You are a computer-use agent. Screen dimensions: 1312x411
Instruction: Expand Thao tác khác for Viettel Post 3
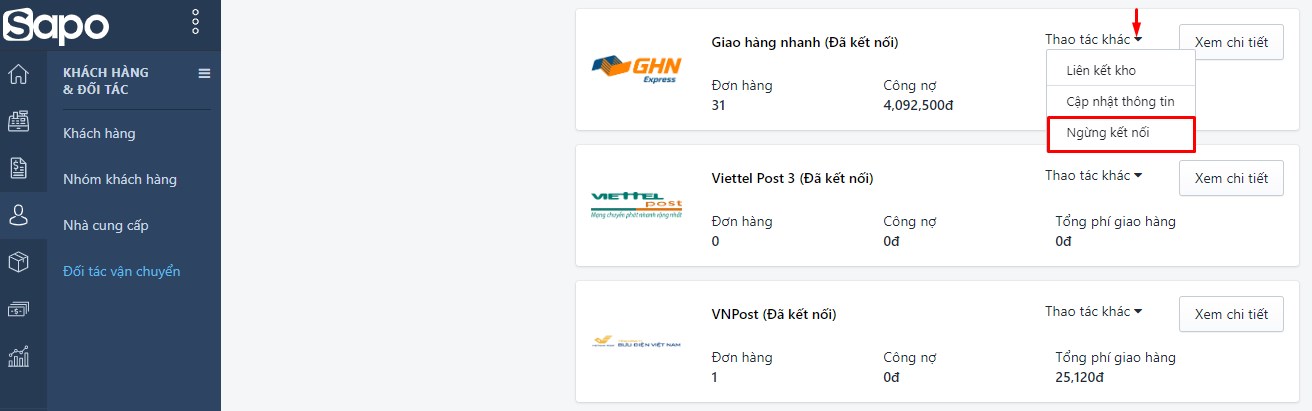pos(1094,176)
